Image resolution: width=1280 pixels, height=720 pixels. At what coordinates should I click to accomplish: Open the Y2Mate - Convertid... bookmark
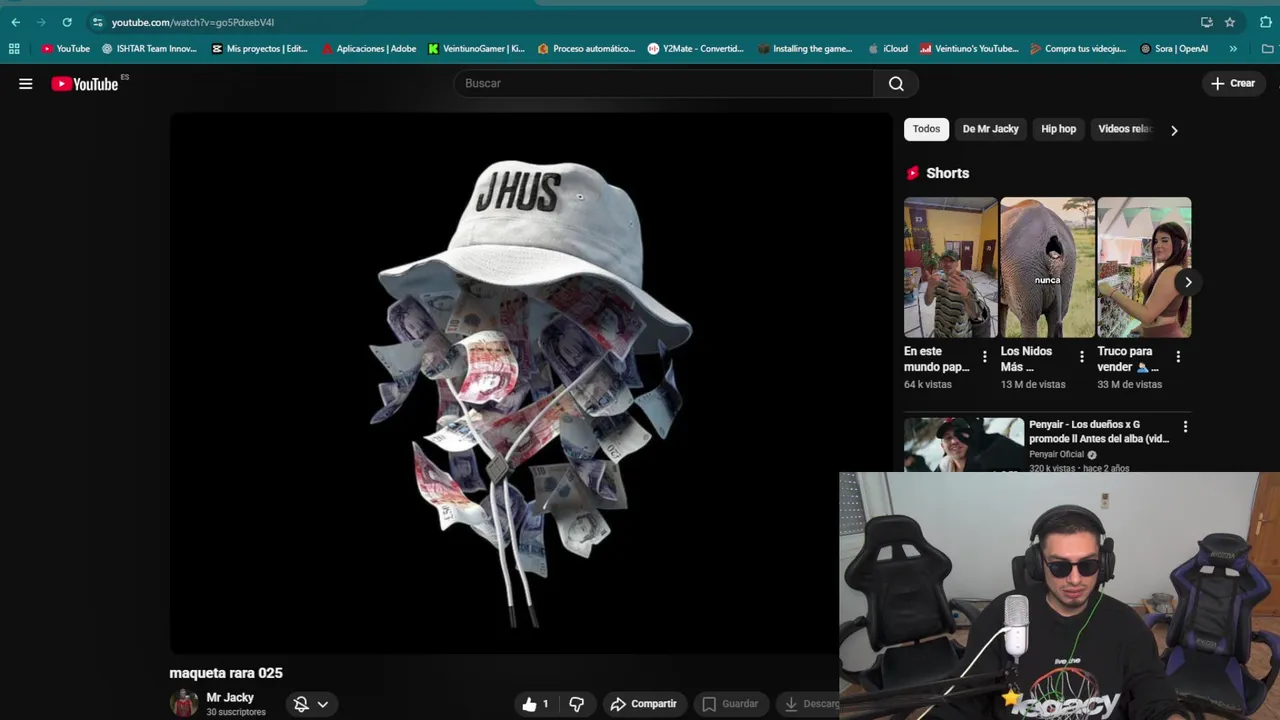695,48
